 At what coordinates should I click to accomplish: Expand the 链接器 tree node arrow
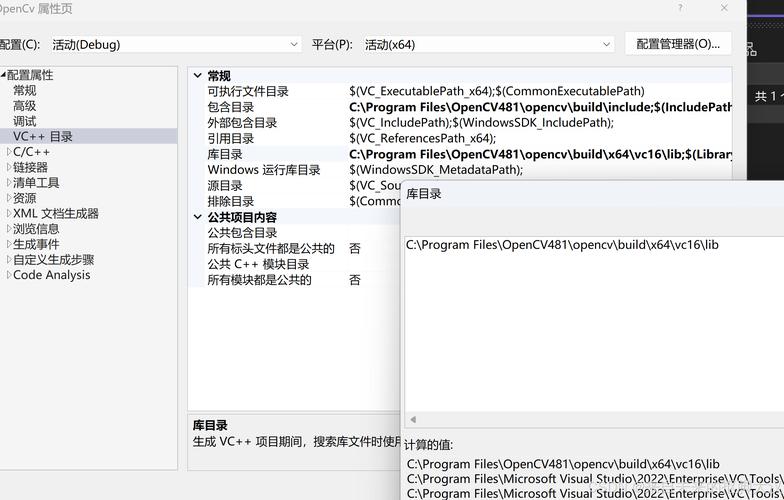pyautogui.click(x=8, y=167)
